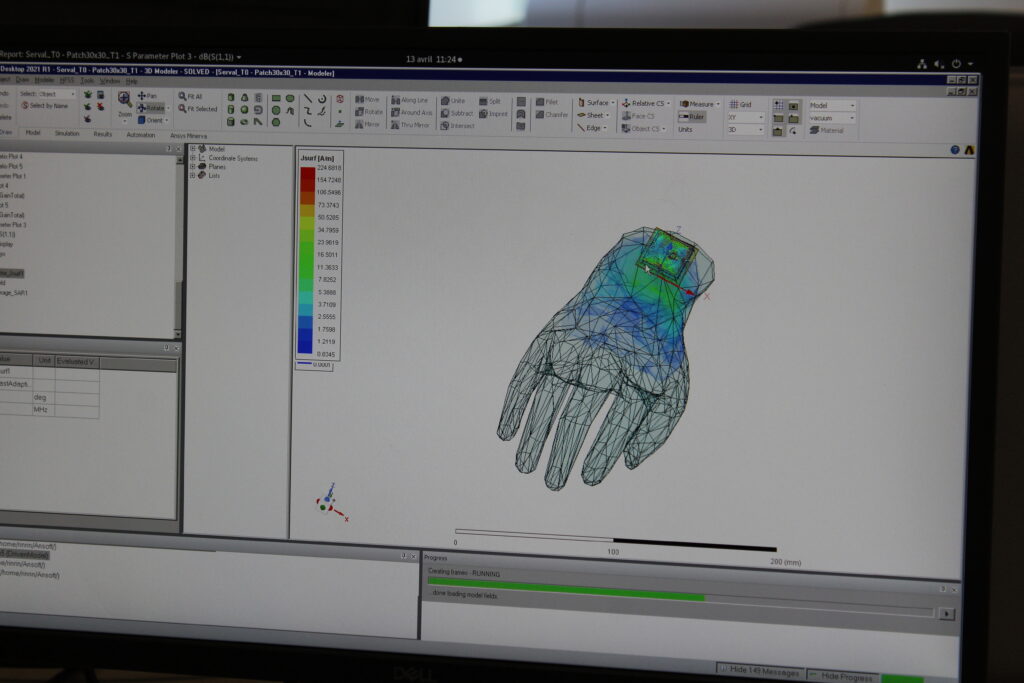The width and height of the screenshot is (1024, 683).
Task: Click Fit All view button
Action: pos(190,96)
